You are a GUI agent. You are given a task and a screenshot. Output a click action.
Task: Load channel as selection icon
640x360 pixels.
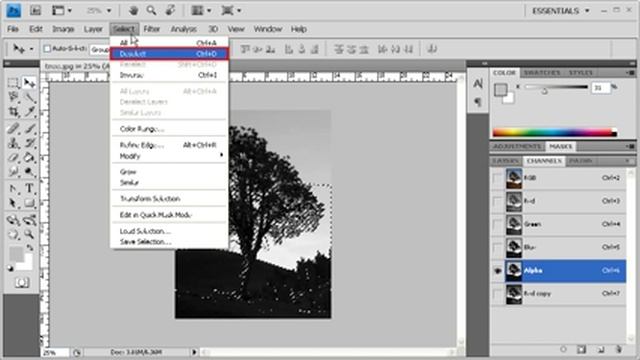[563, 349]
